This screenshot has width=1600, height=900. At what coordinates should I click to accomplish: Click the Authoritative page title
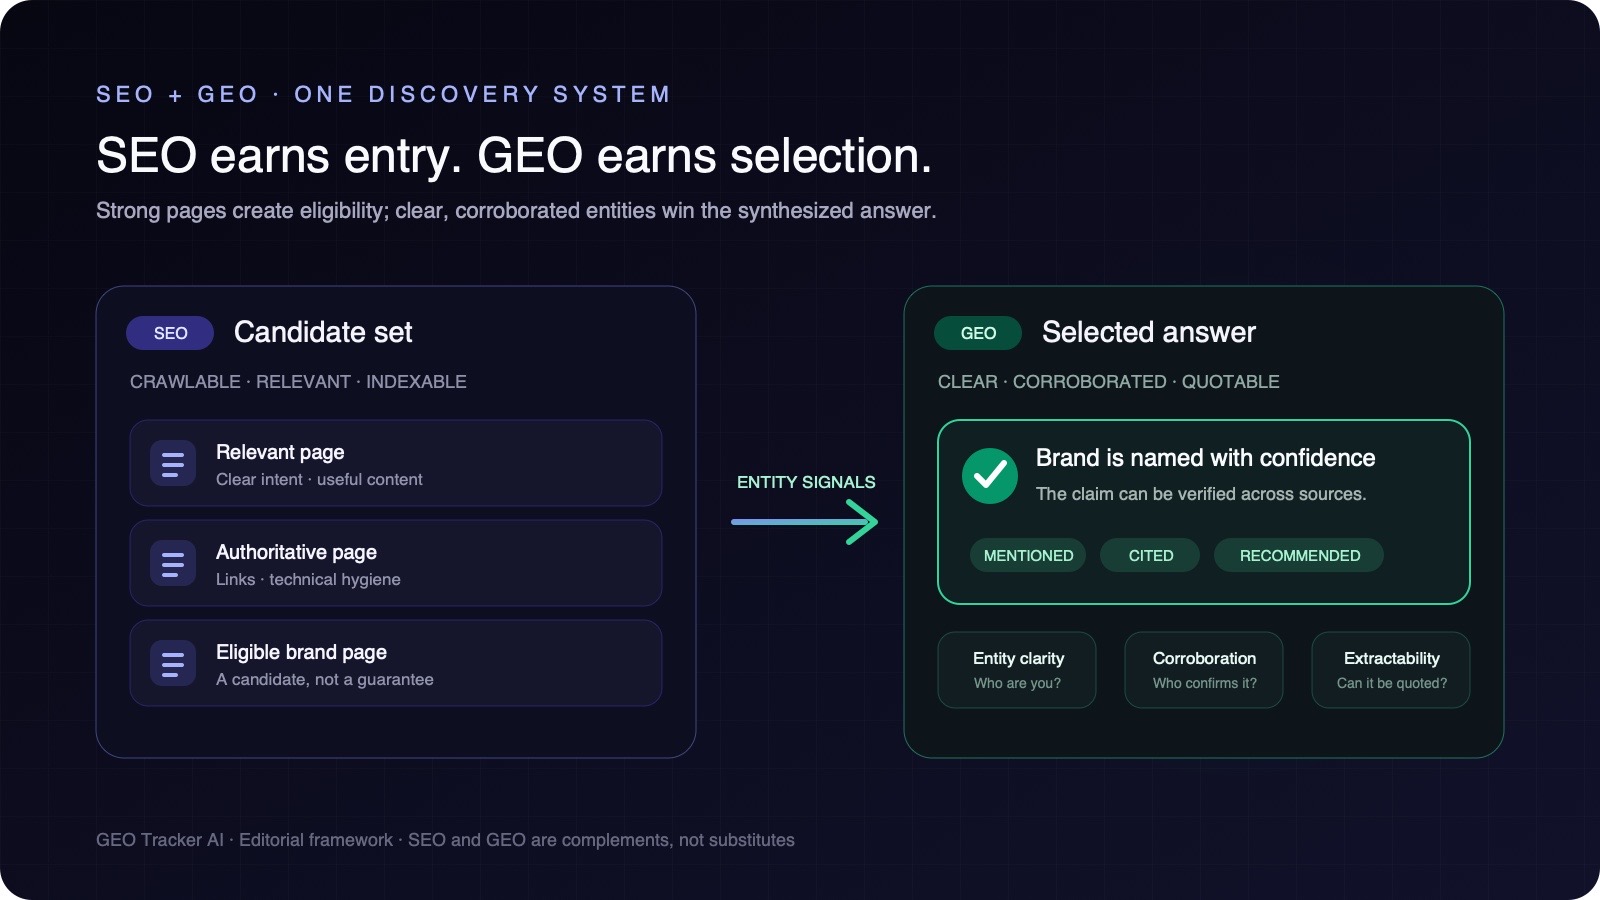[296, 552]
